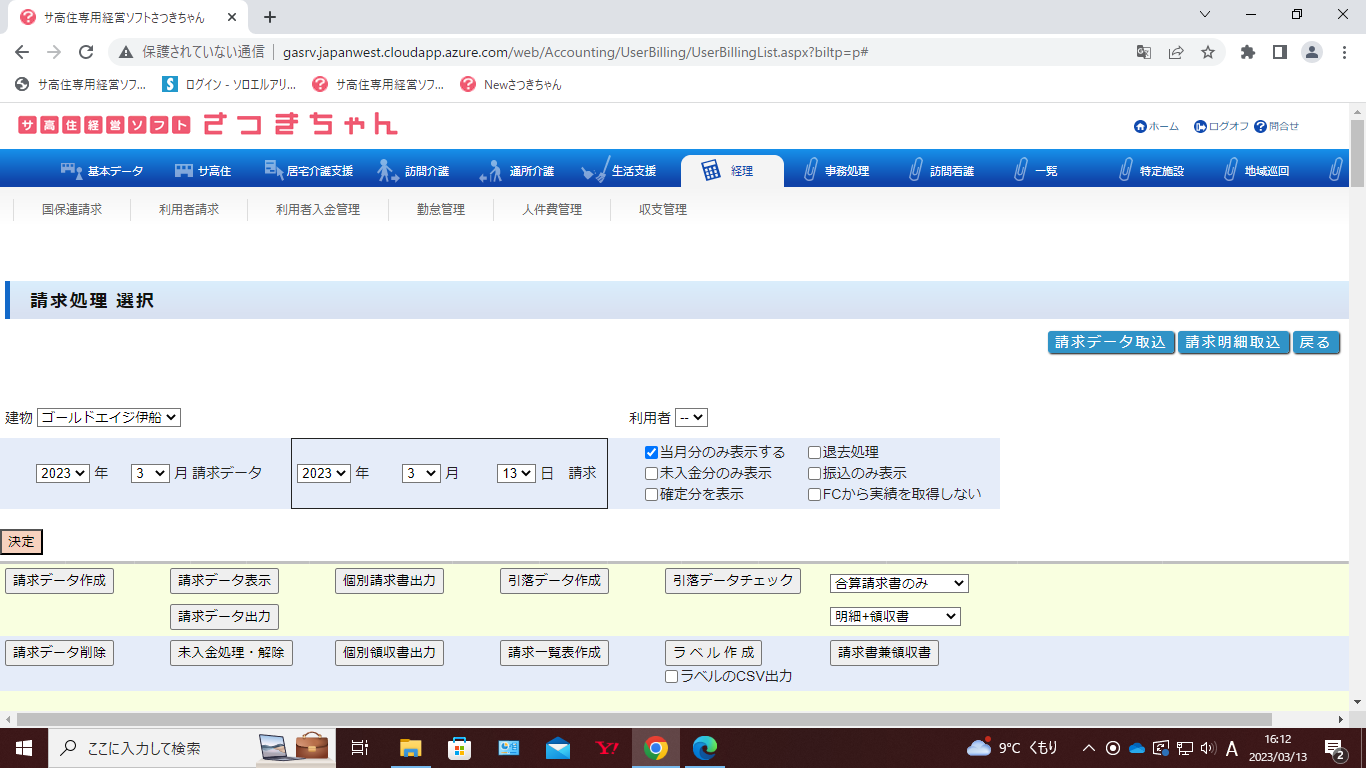Click the 生活支援 broom icon
Screen dimensions: 1366x768
[x=594, y=171]
